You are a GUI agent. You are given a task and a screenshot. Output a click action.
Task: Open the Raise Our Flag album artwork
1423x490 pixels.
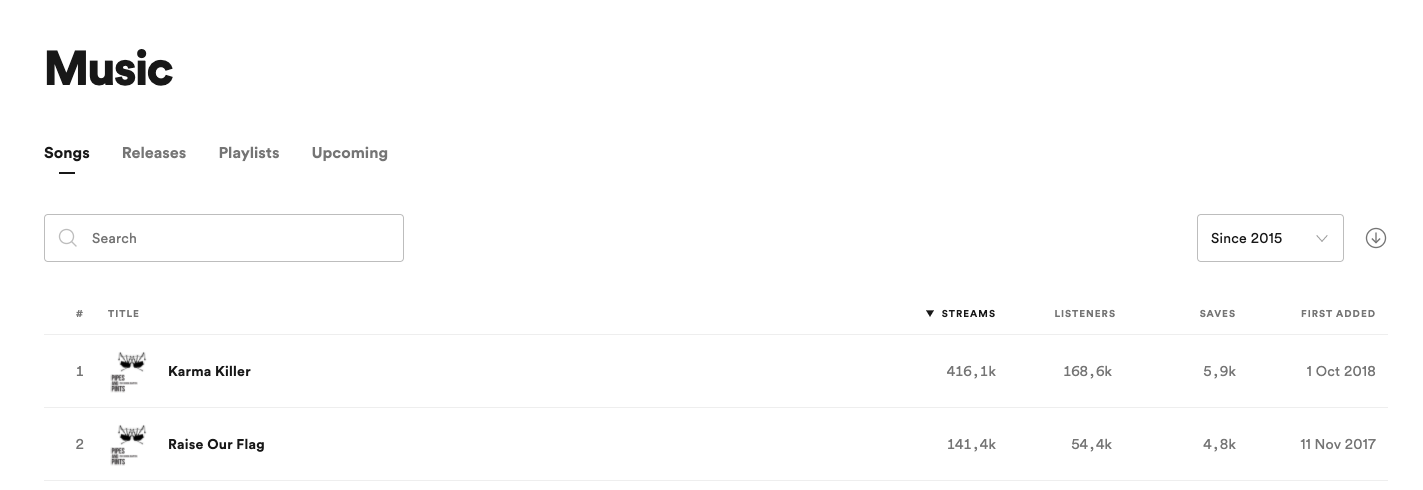point(130,444)
